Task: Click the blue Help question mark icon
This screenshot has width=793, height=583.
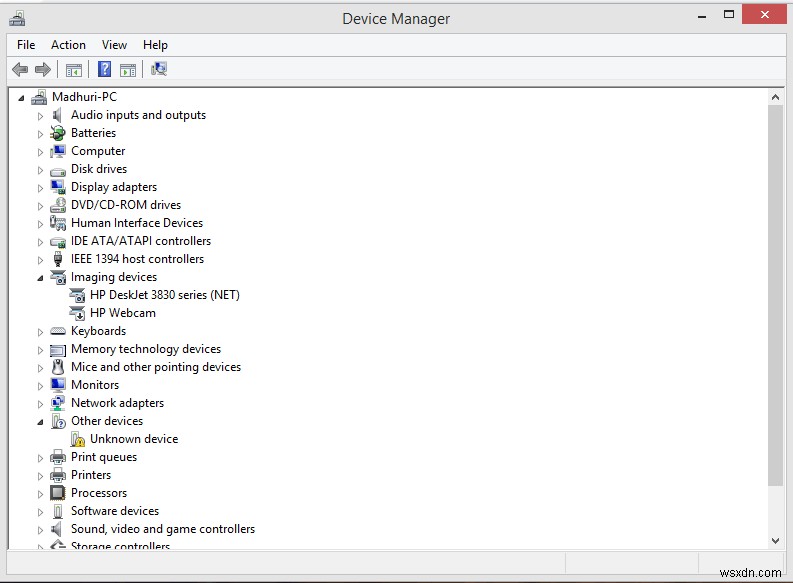Action: point(105,69)
